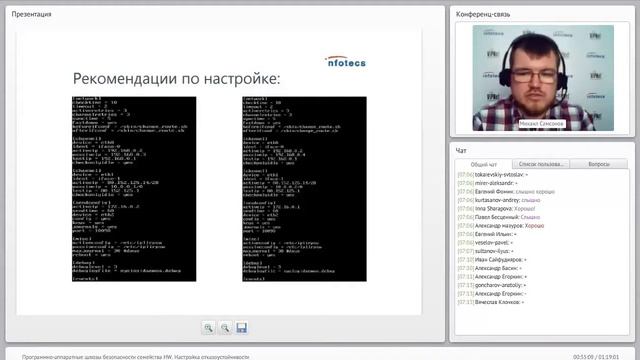Select Евгений Фомин's message 'Слышно хорошо'
Screen dimensions: 640x360
(506, 191)
